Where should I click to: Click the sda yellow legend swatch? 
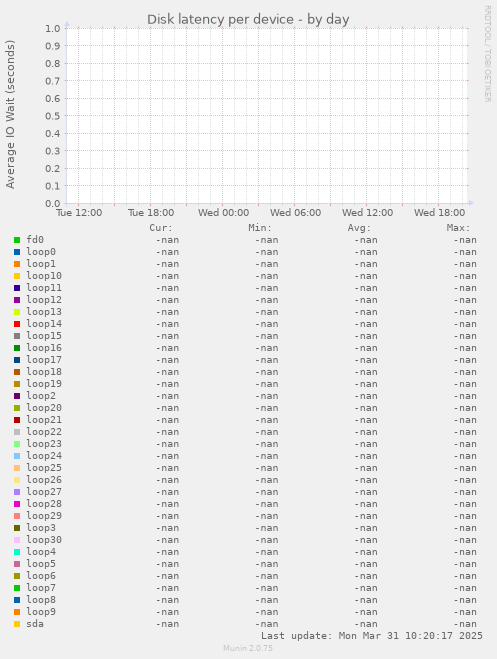(17, 624)
